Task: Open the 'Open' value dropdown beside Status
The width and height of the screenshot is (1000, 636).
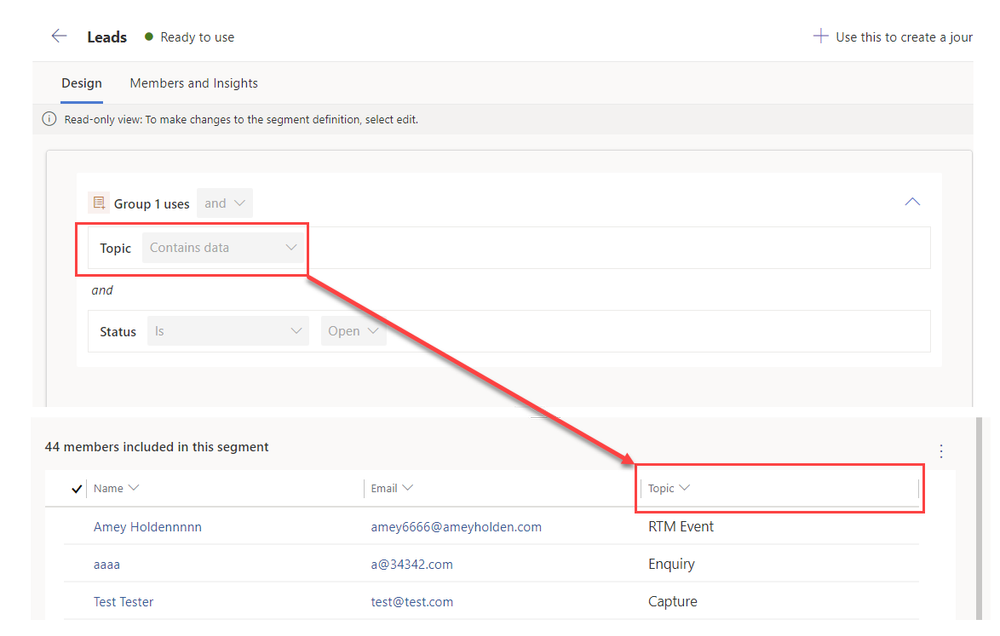Action: (352, 331)
